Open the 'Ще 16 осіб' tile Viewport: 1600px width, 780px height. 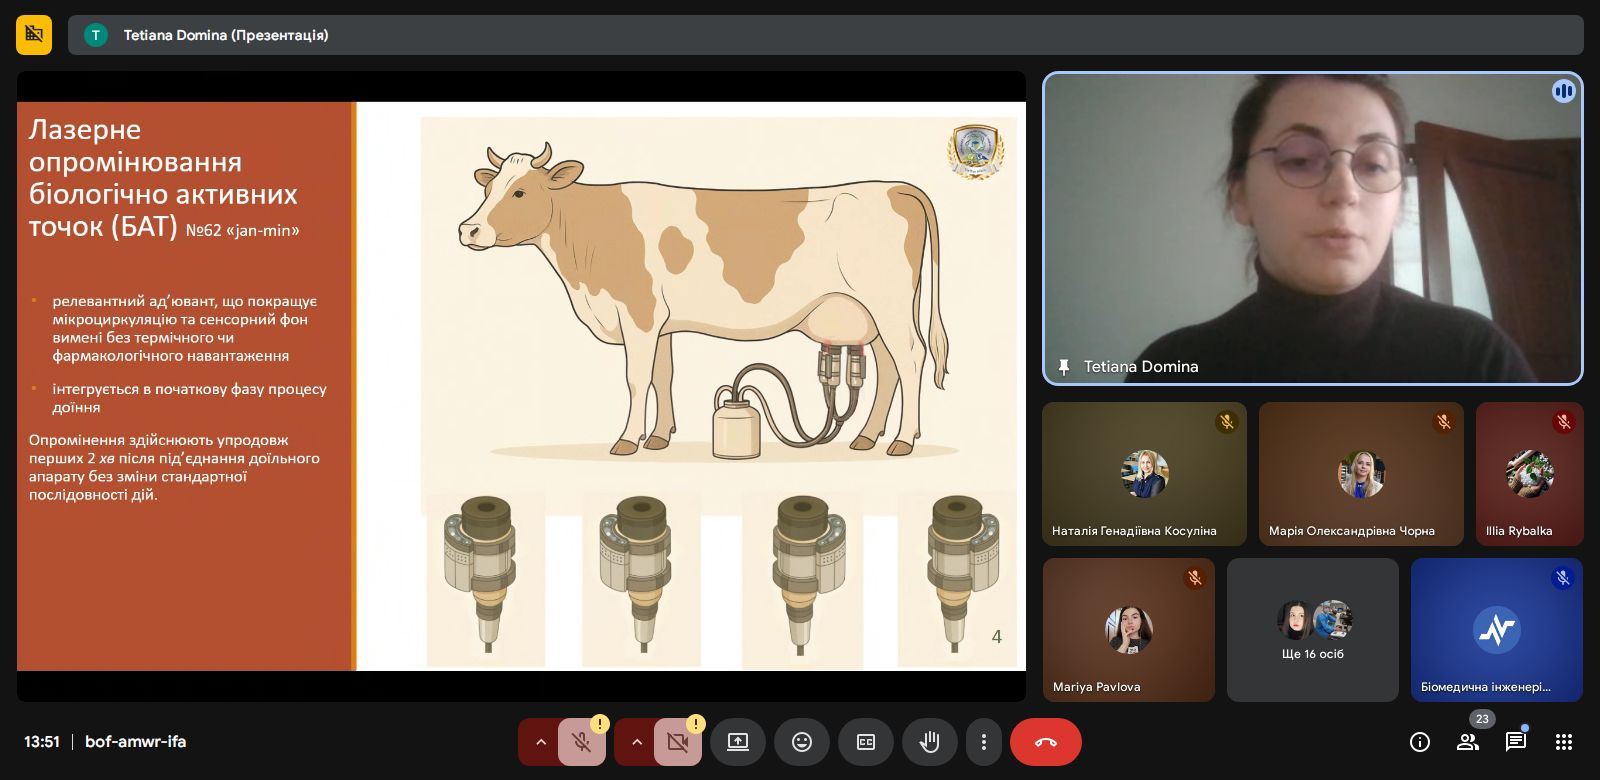1312,630
